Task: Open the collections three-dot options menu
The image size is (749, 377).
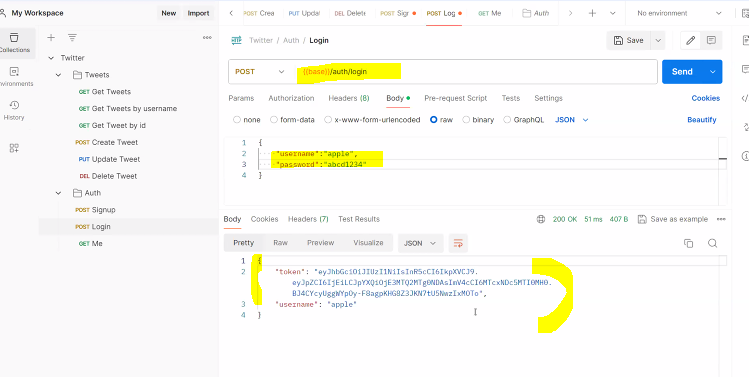Action: 207,37
